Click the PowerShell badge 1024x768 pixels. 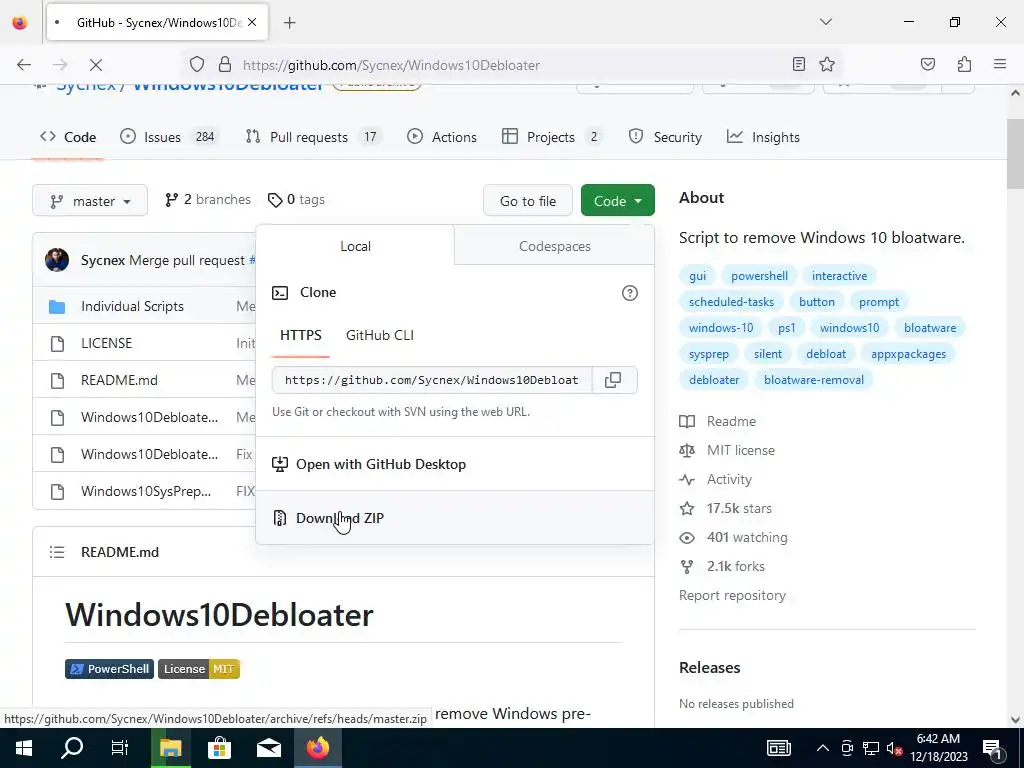pos(109,669)
